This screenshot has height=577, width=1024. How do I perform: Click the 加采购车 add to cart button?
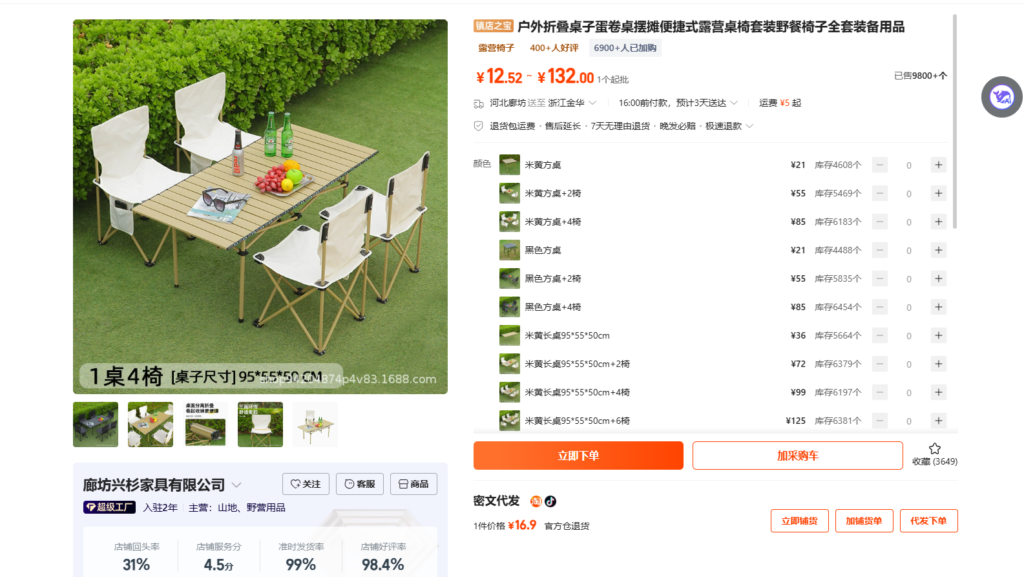pos(797,456)
